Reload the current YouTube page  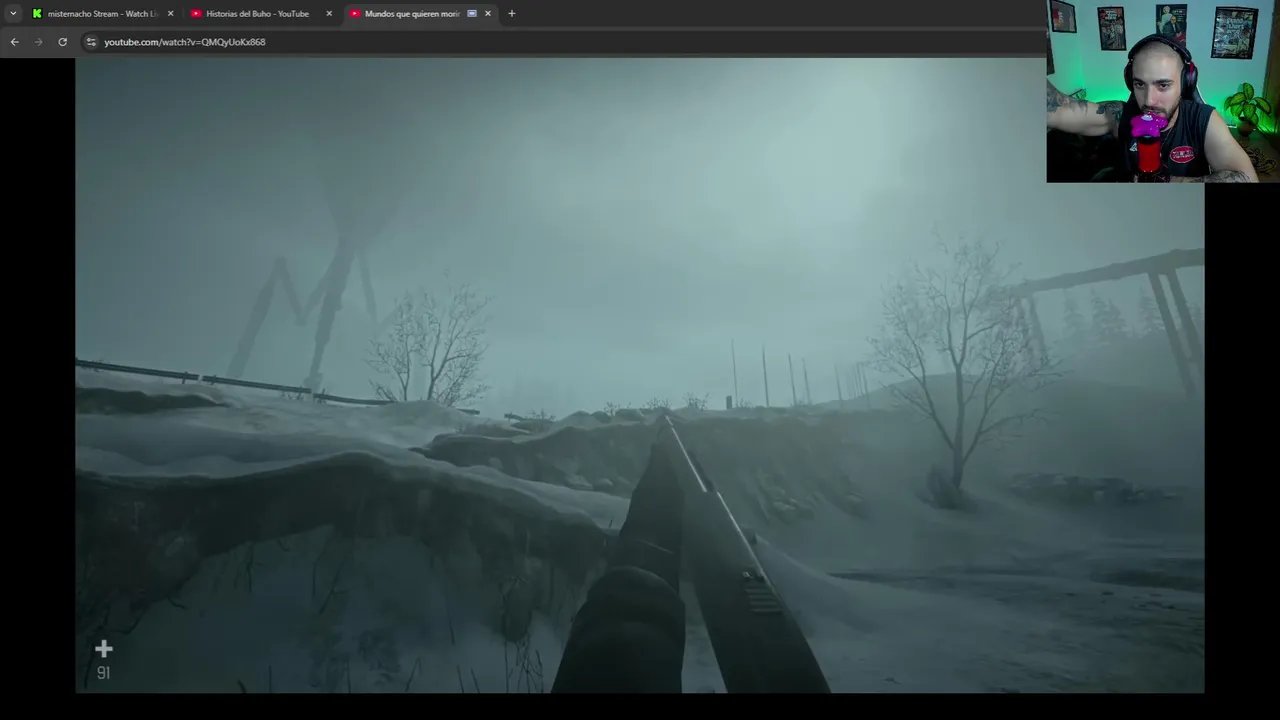(62, 42)
